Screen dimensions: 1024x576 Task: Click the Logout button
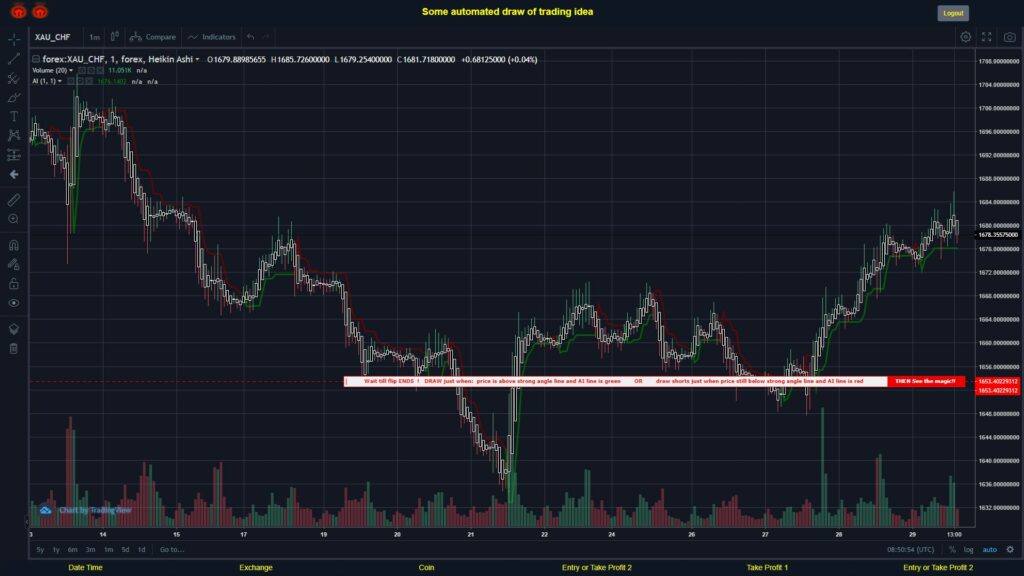(953, 13)
